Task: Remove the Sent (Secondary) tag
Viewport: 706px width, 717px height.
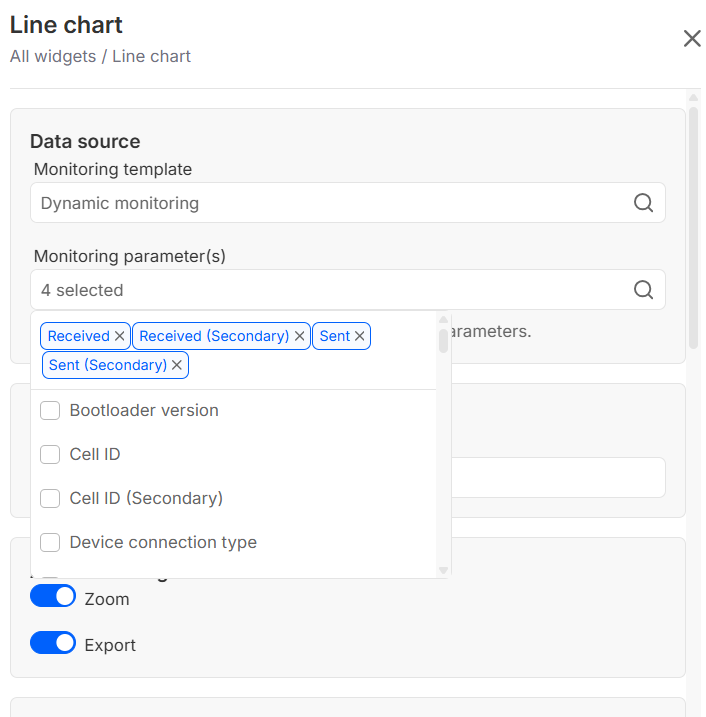Action: [177, 366]
